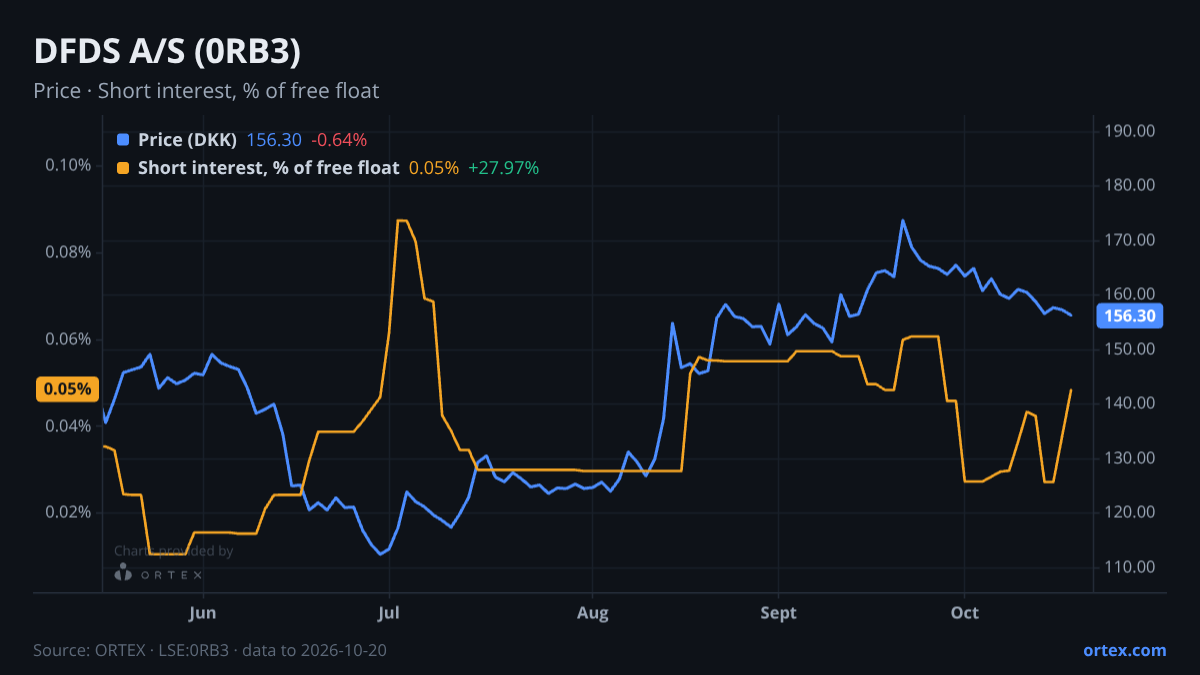Click the 0.04% left axis label
Screen dimensions: 1200x675
pyautogui.click(x=68, y=426)
